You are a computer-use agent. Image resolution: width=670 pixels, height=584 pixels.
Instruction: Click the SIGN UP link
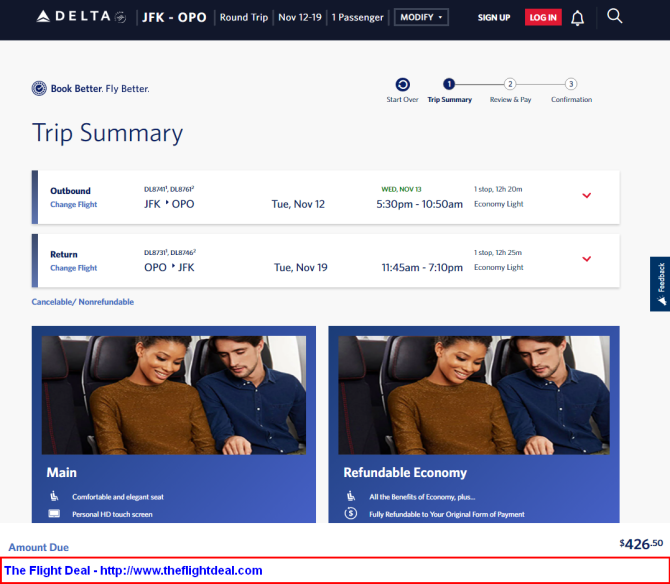494,18
